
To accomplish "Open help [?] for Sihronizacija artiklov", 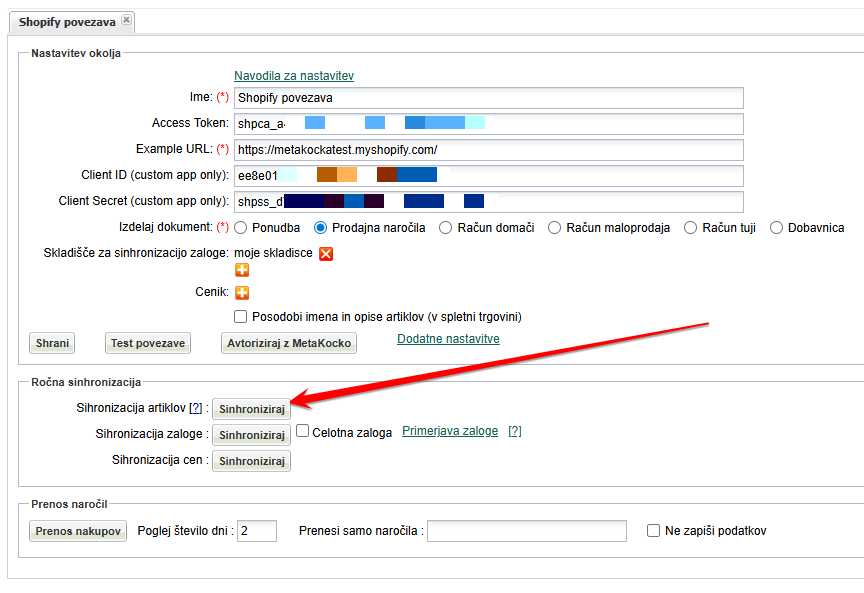I will coord(196,408).
